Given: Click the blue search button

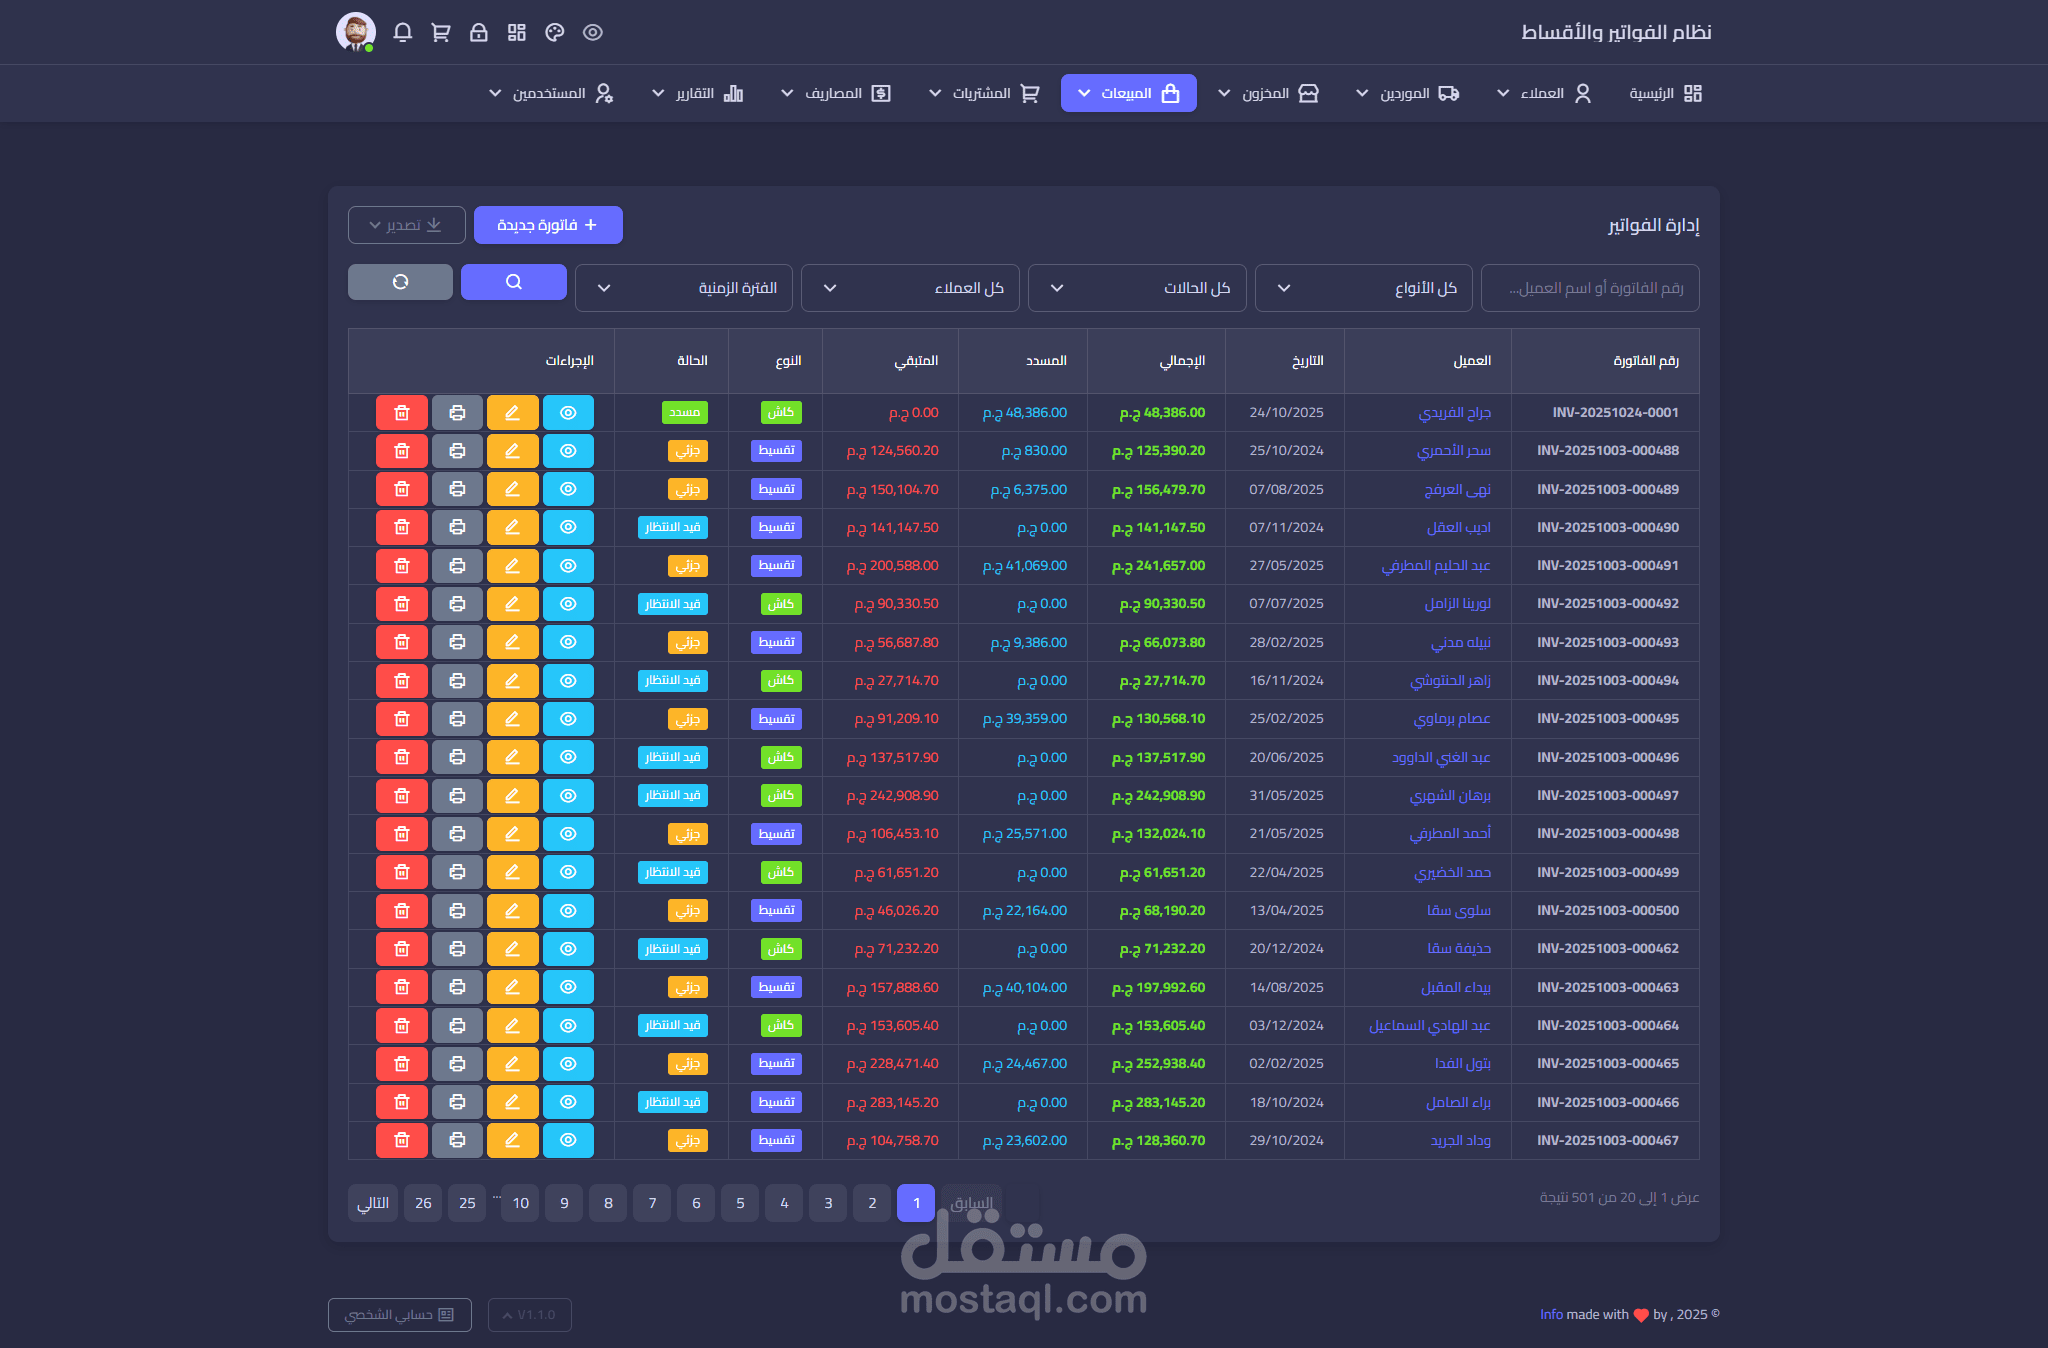Looking at the screenshot, I should click(514, 282).
